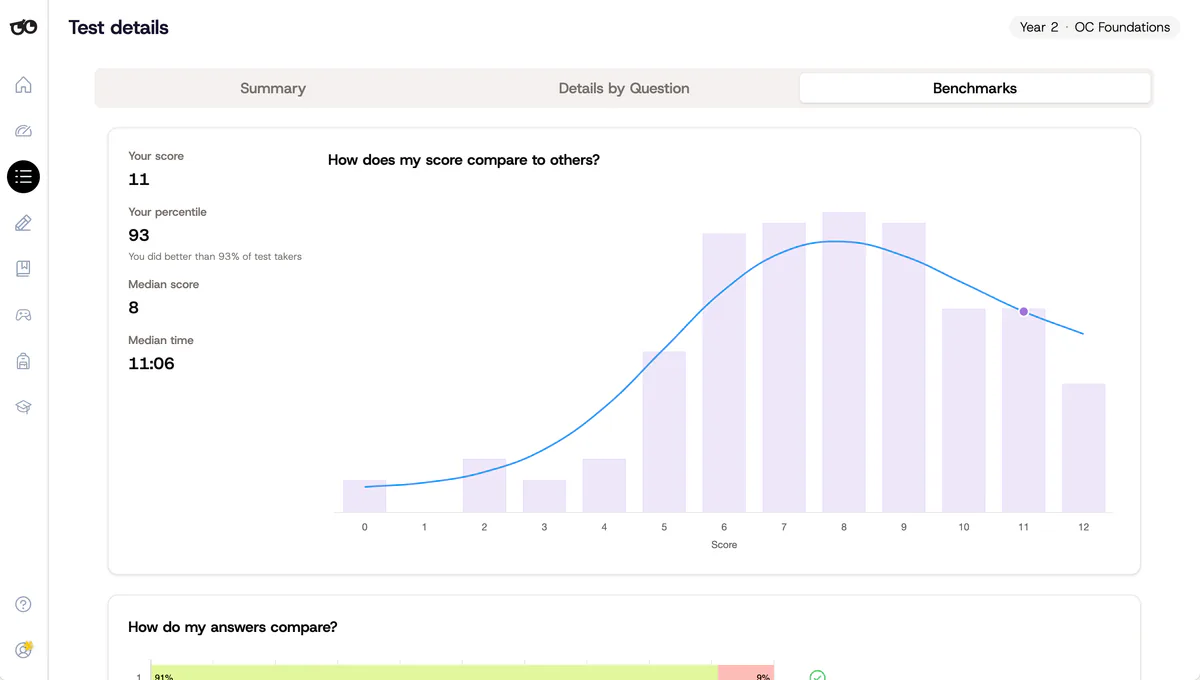Image resolution: width=1200 pixels, height=680 pixels.
Task: Switch to the Summary tab
Action: point(273,88)
